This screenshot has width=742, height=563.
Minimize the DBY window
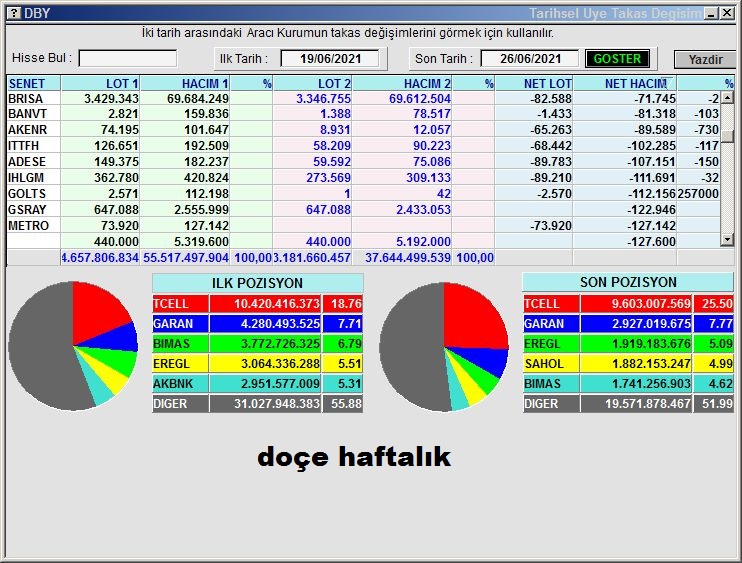click(x=711, y=13)
